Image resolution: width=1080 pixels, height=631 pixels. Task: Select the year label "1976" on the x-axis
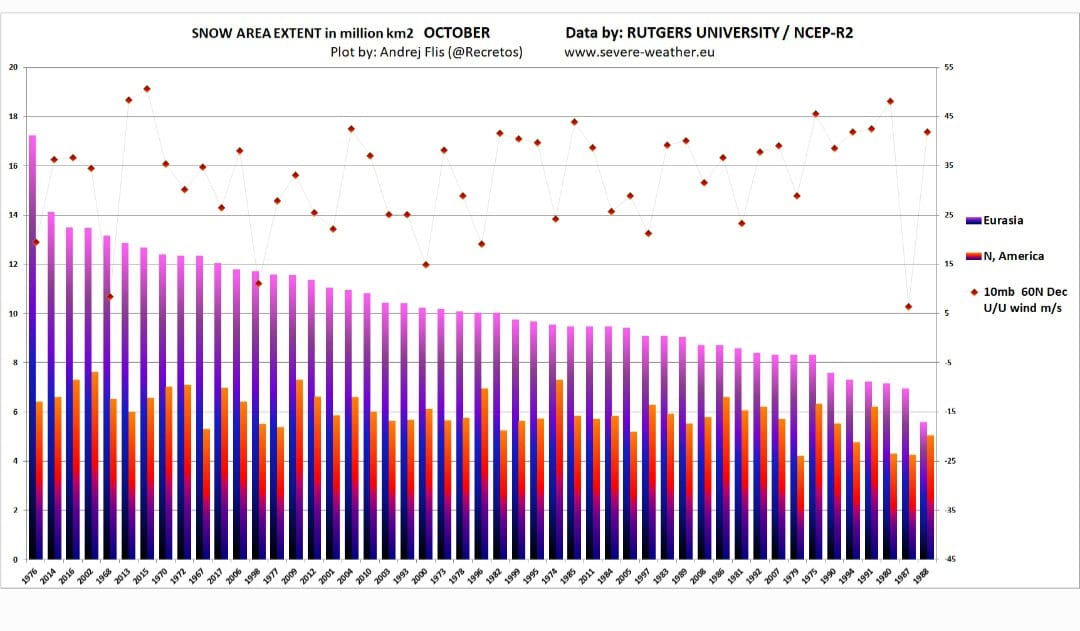30,576
